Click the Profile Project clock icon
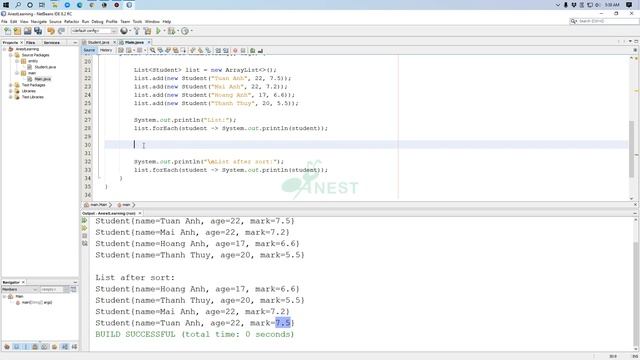 pyautogui.click(x=184, y=31)
